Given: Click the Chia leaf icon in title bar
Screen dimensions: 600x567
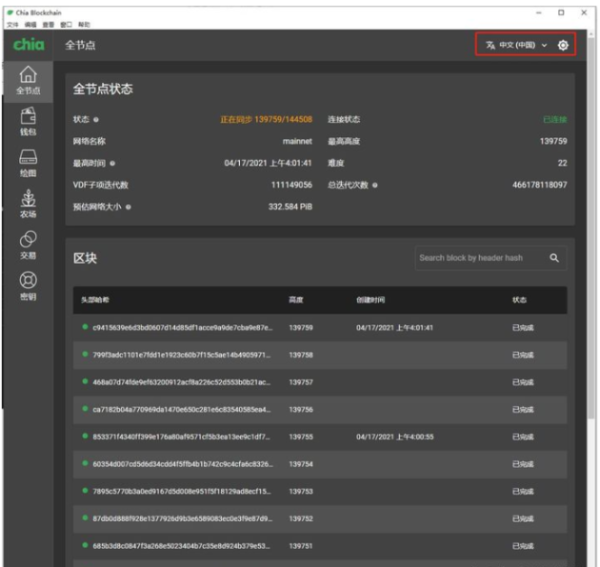Looking at the screenshot, I should tap(10, 13).
